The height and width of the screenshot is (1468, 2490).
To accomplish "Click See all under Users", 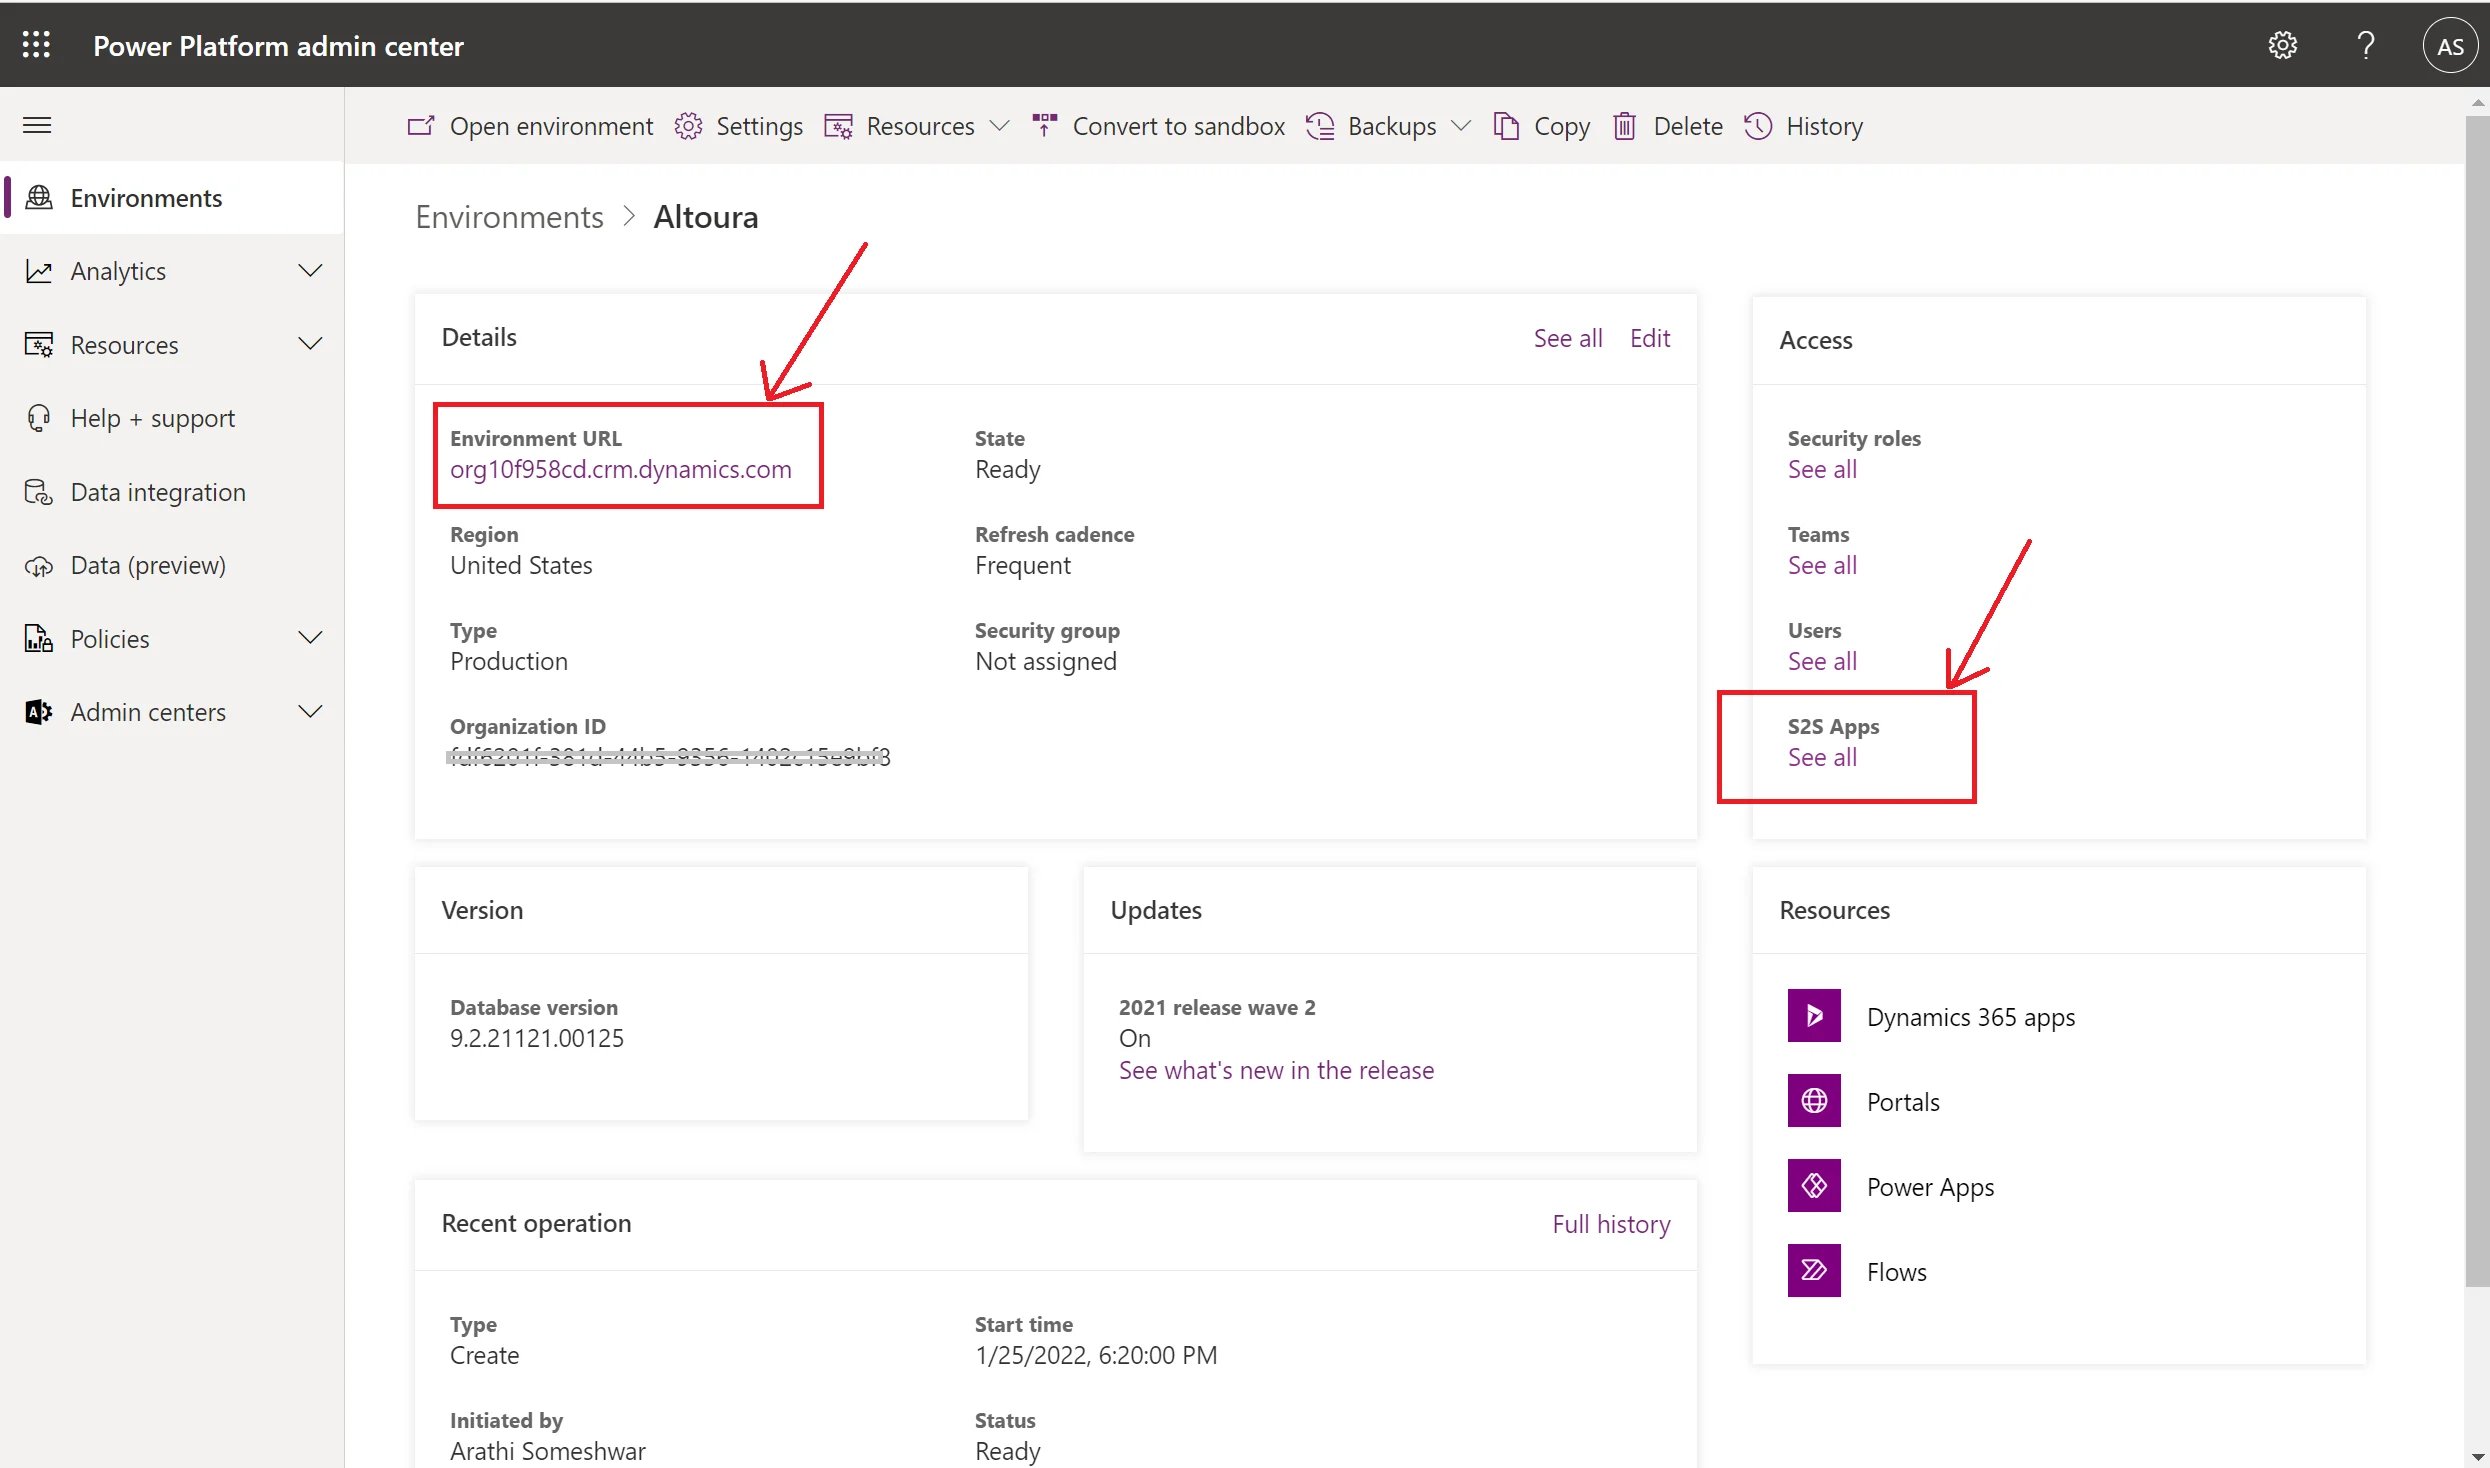I will click(x=1822, y=661).
